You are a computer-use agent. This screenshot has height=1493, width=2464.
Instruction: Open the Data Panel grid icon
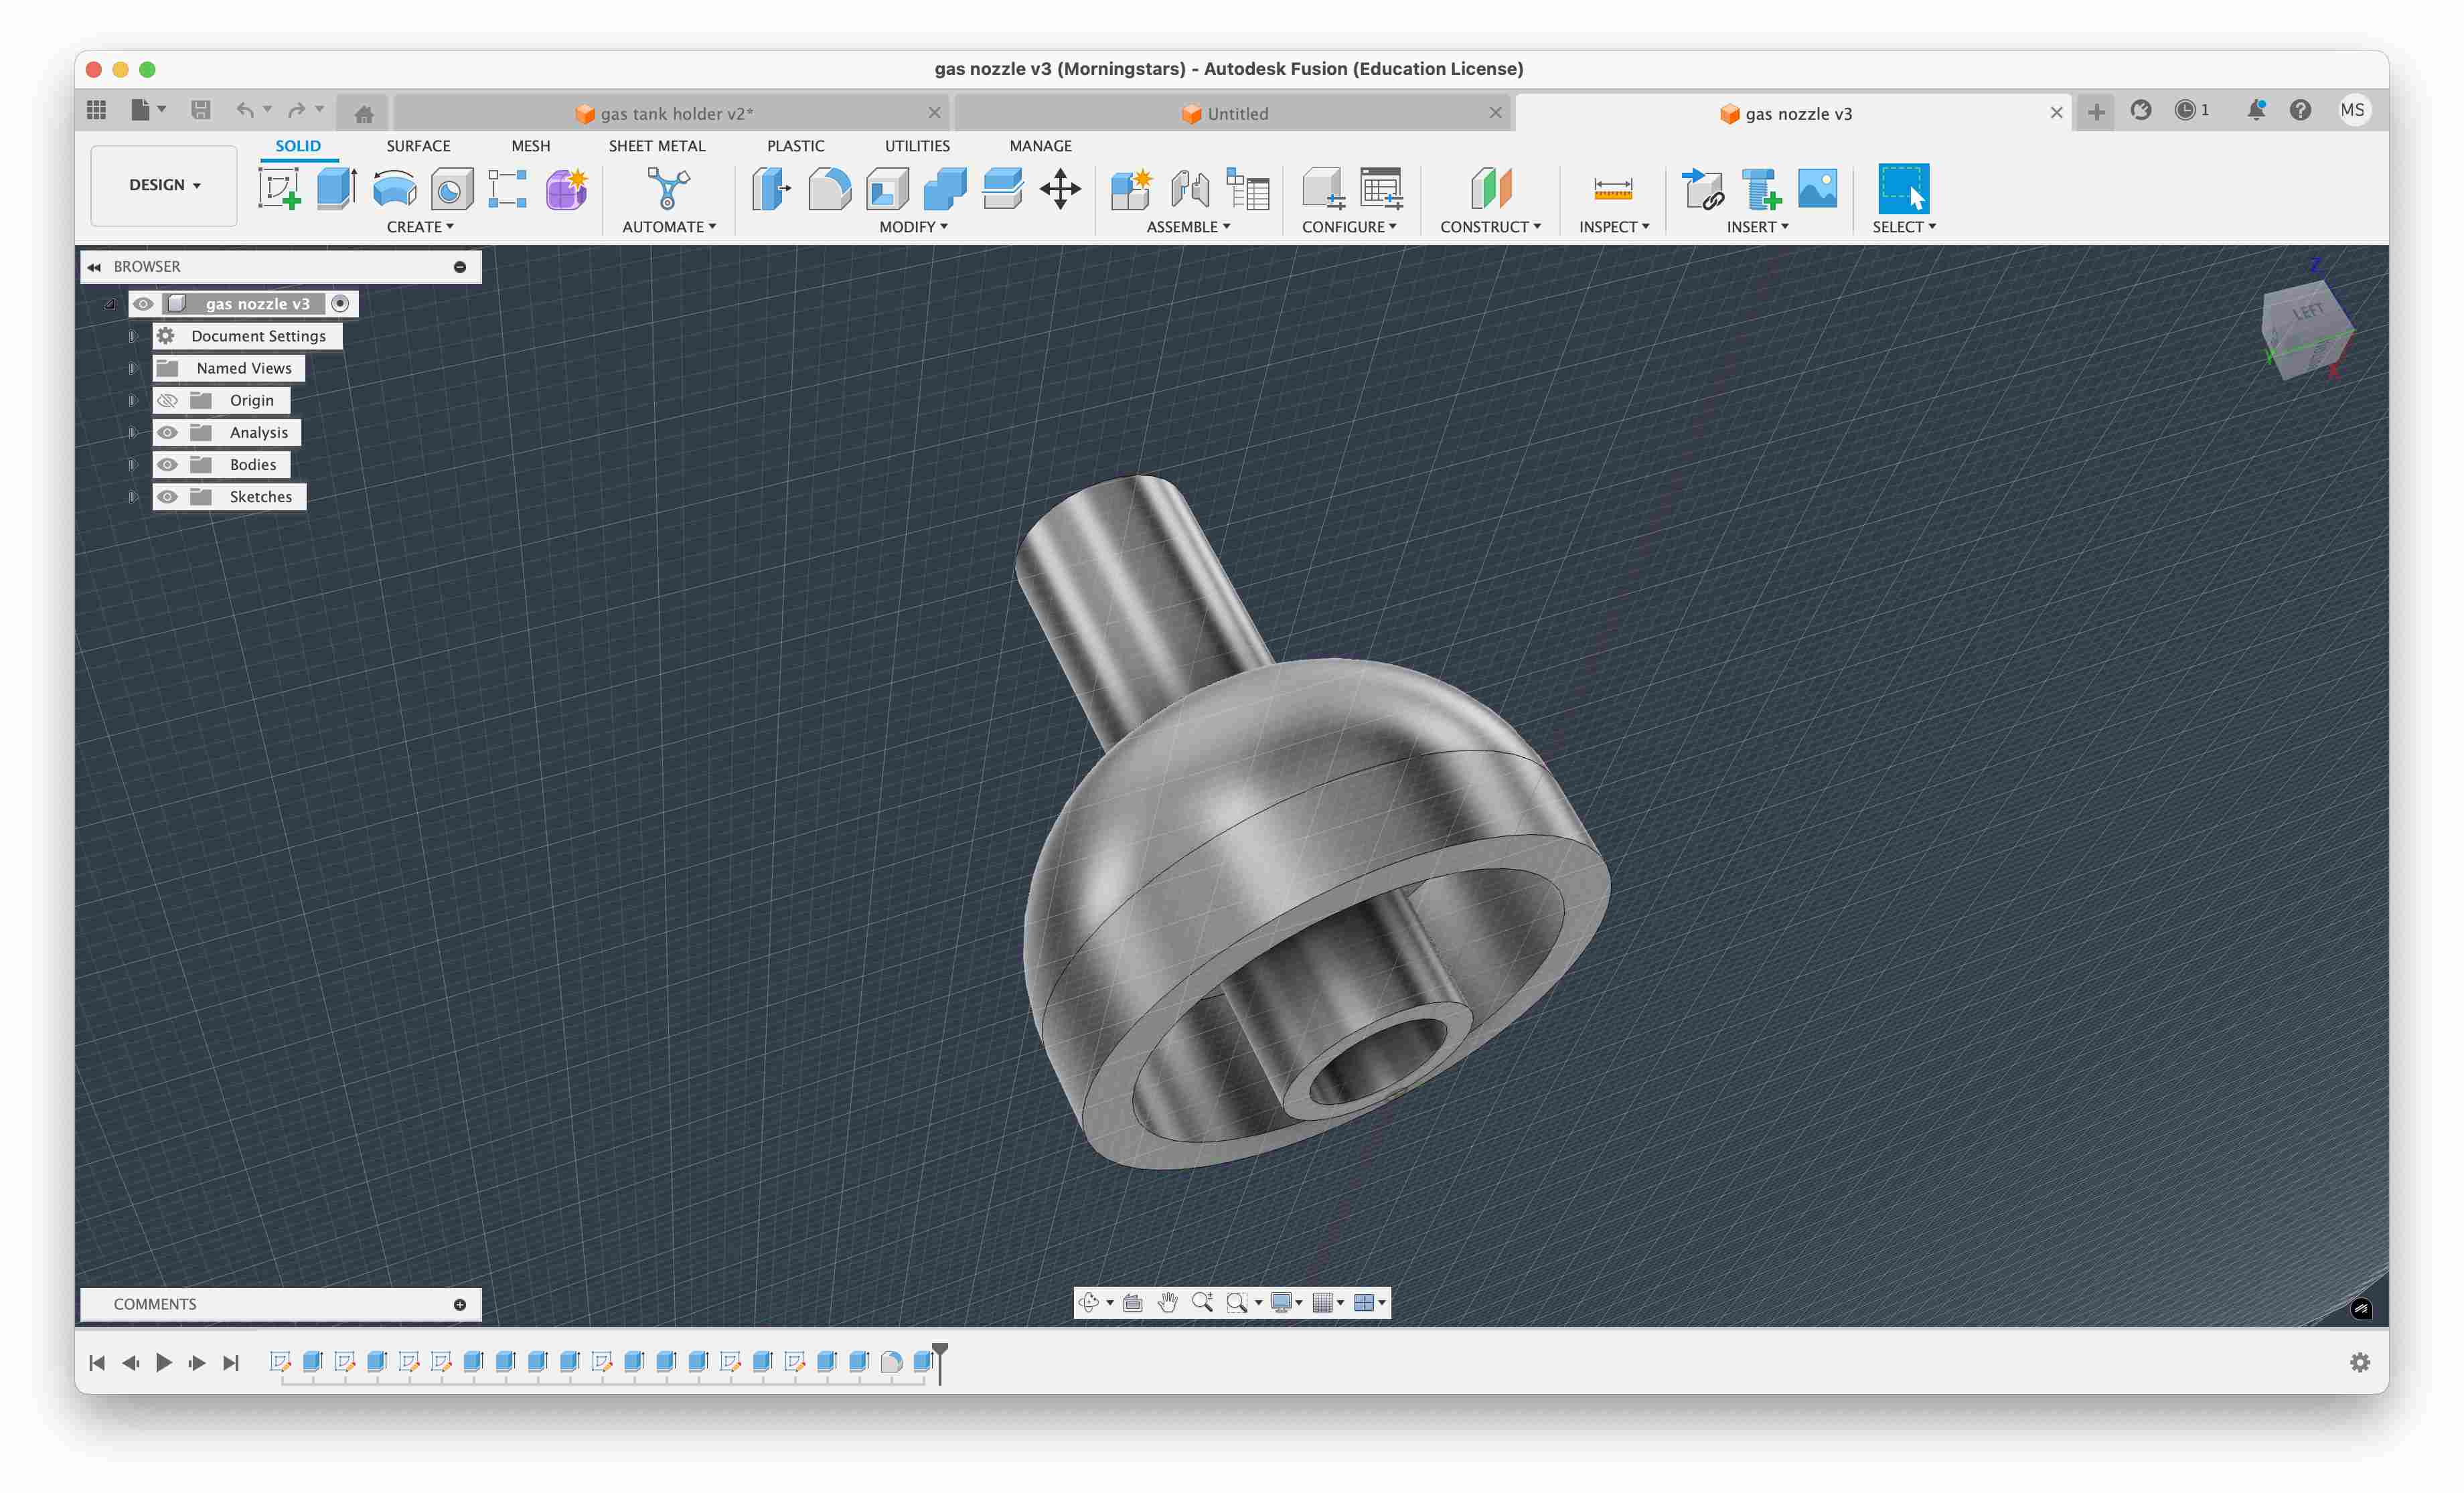97,110
